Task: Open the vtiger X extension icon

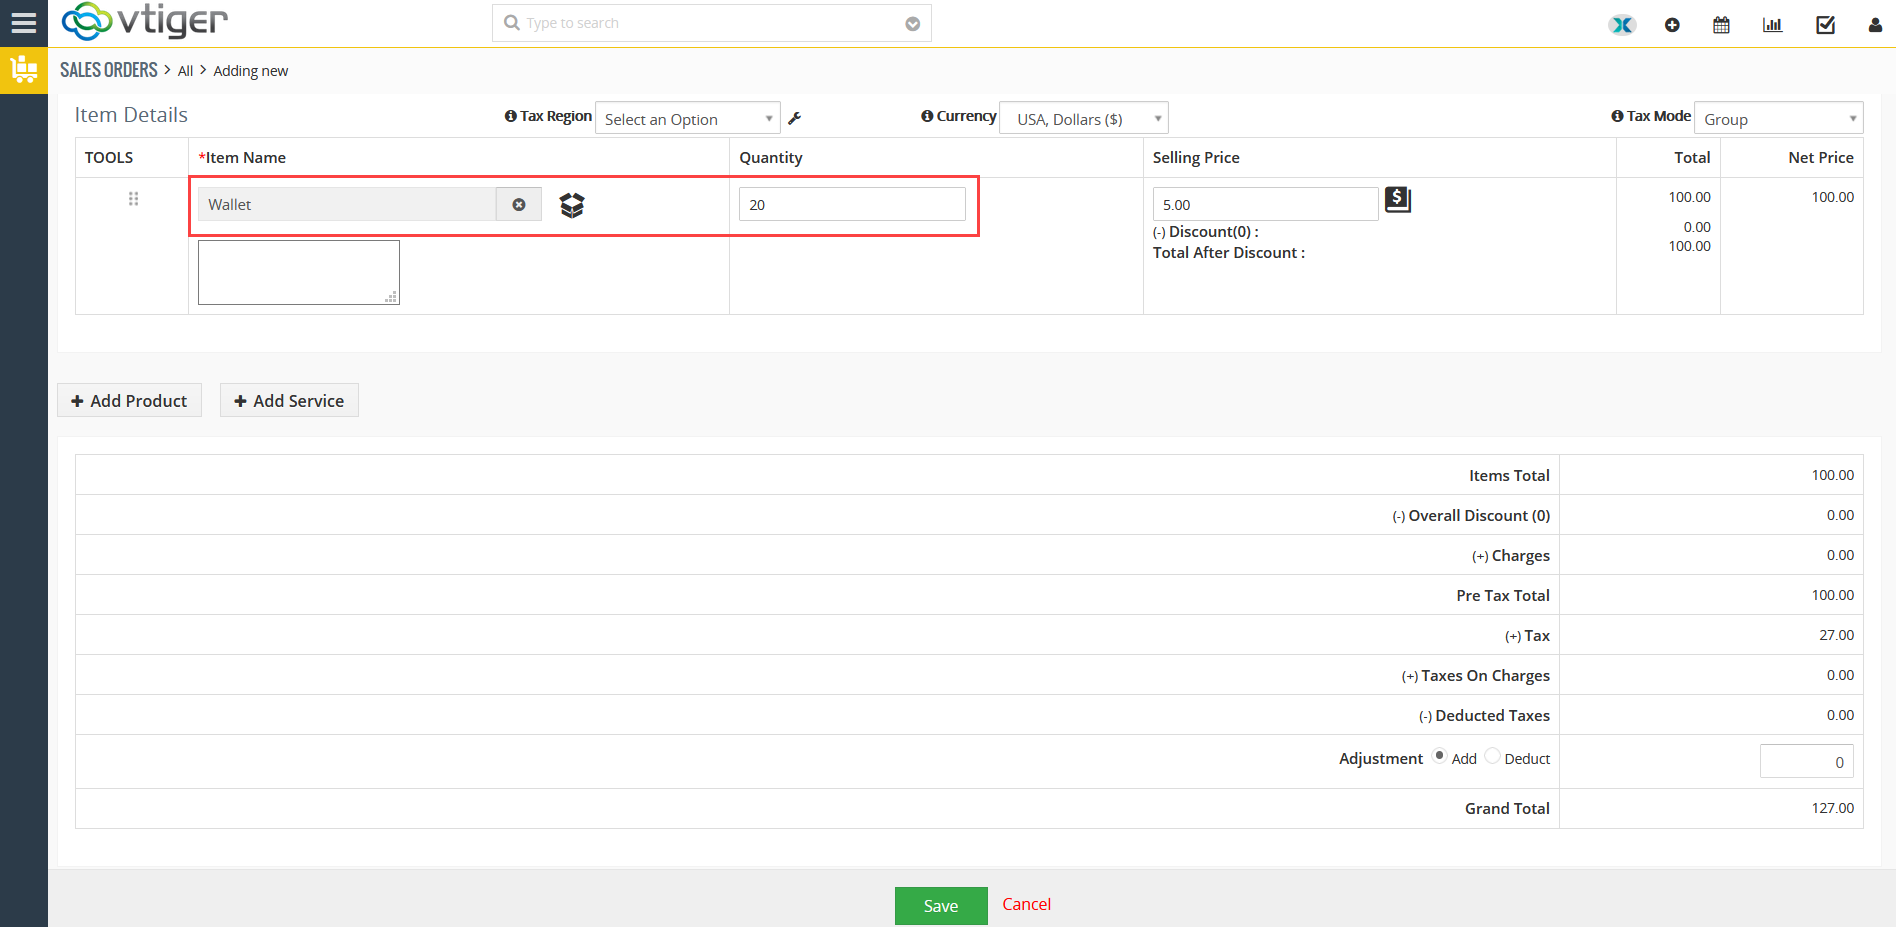Action: pyautogui.click(x=1622, y=25)
